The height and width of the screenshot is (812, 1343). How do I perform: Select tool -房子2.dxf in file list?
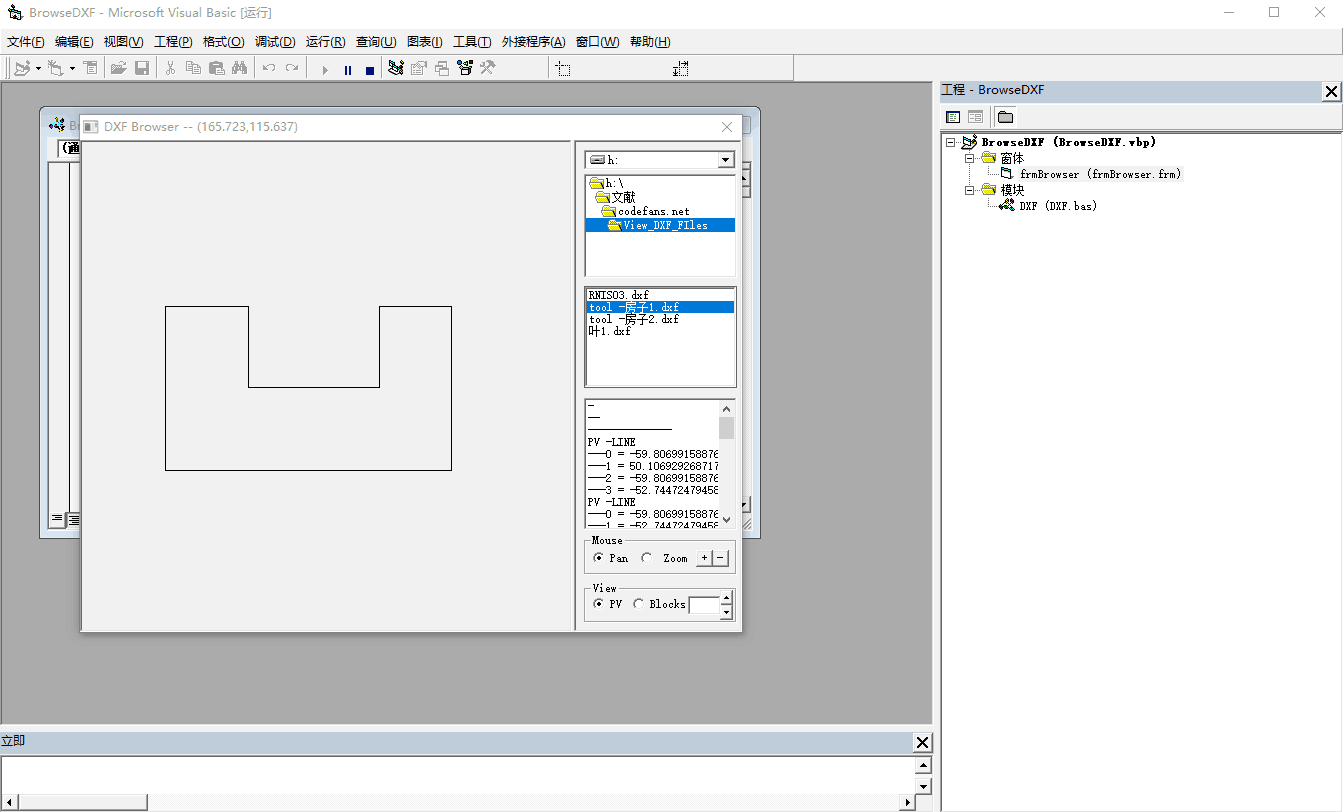point(634,319)
